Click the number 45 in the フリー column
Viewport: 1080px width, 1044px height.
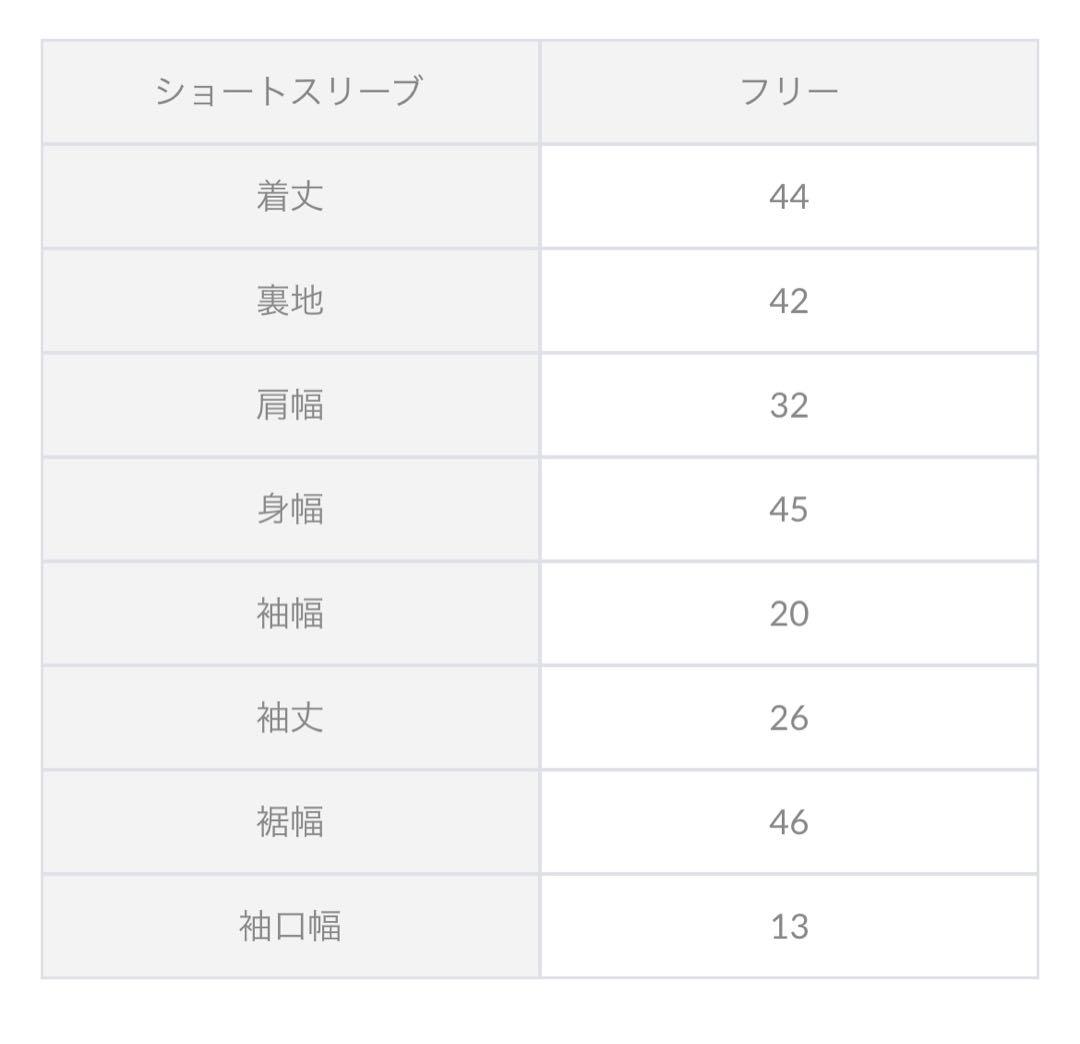click(x=789, y=510)
